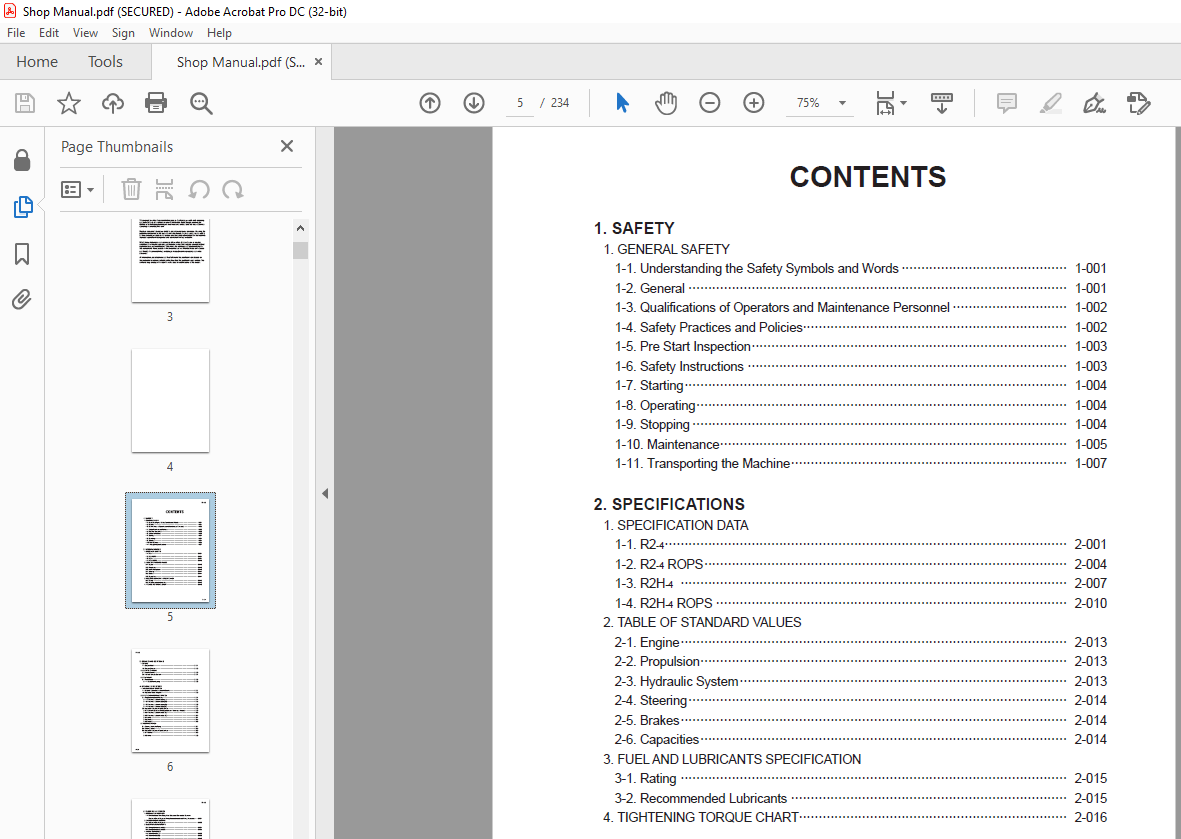Activate the Hand pan tool
This screenshot has width=1181, height=839.
click(666, 103)
